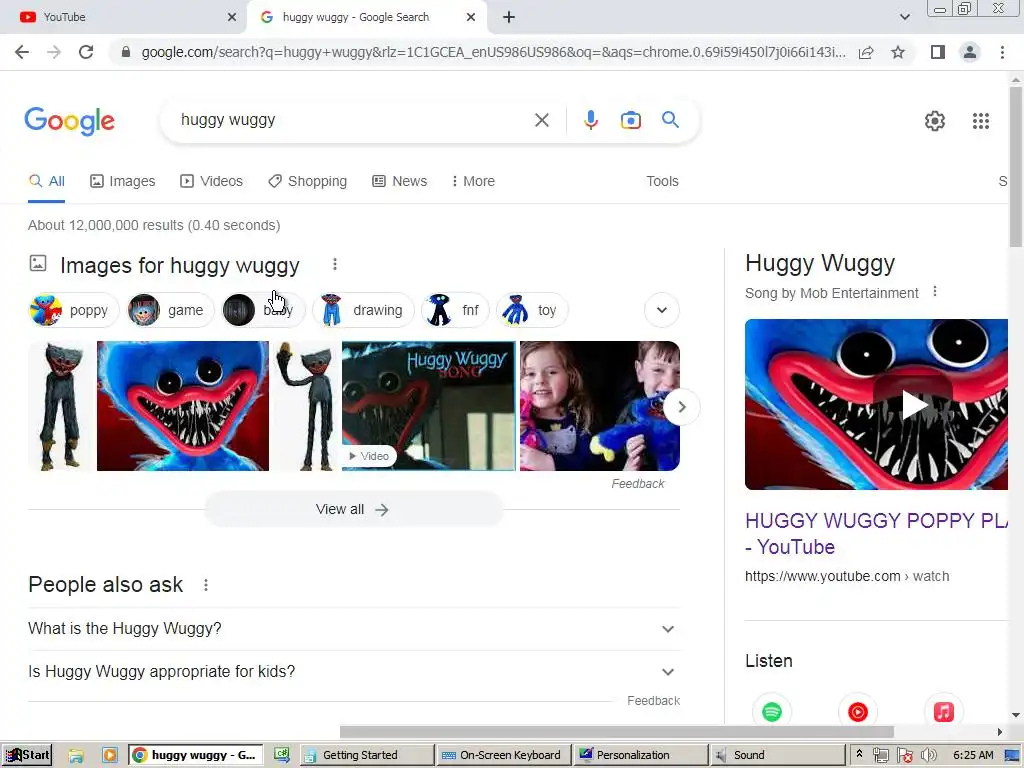Image resolution: width=1024 pixels, height=768 pixels.
Task: Switch to the YouTube browser tab
Action: 123,18
